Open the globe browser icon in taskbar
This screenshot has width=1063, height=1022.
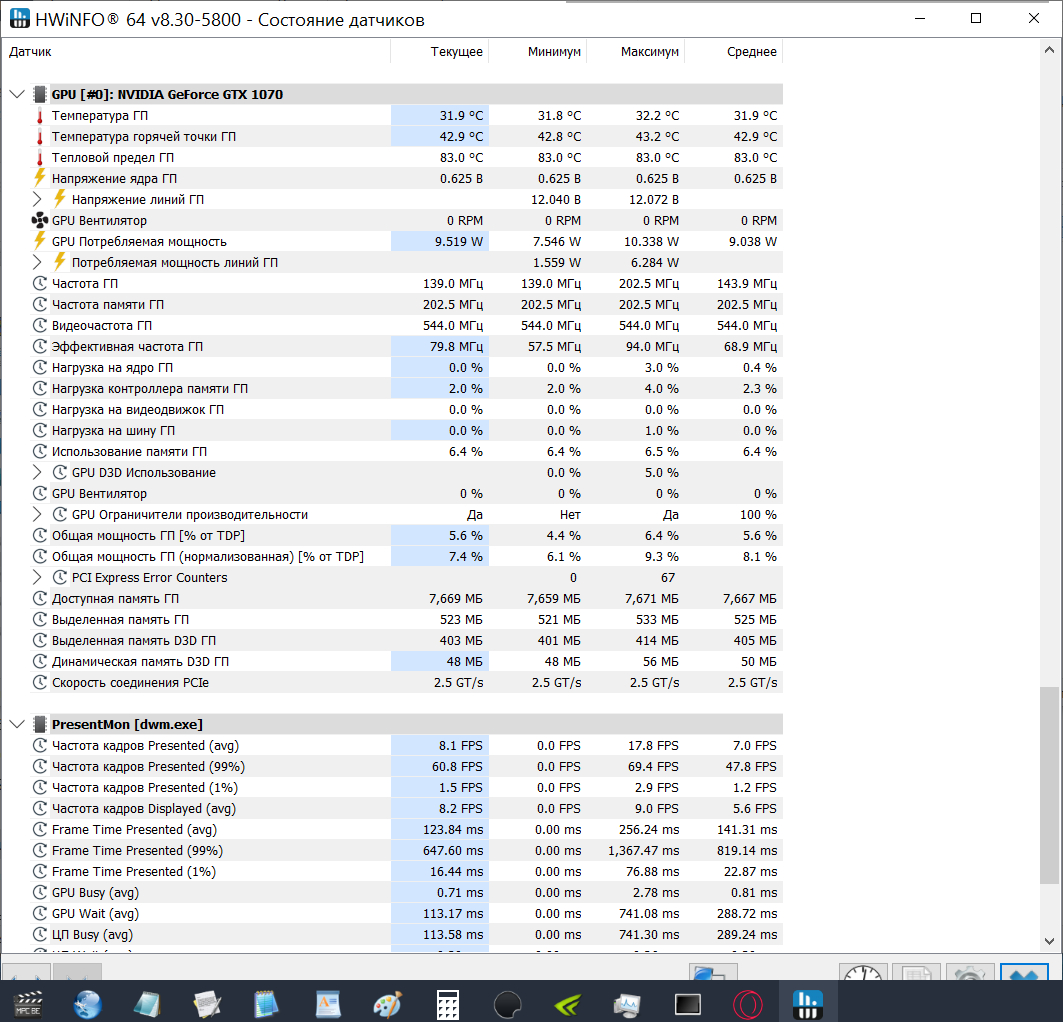click(88, 1004)
